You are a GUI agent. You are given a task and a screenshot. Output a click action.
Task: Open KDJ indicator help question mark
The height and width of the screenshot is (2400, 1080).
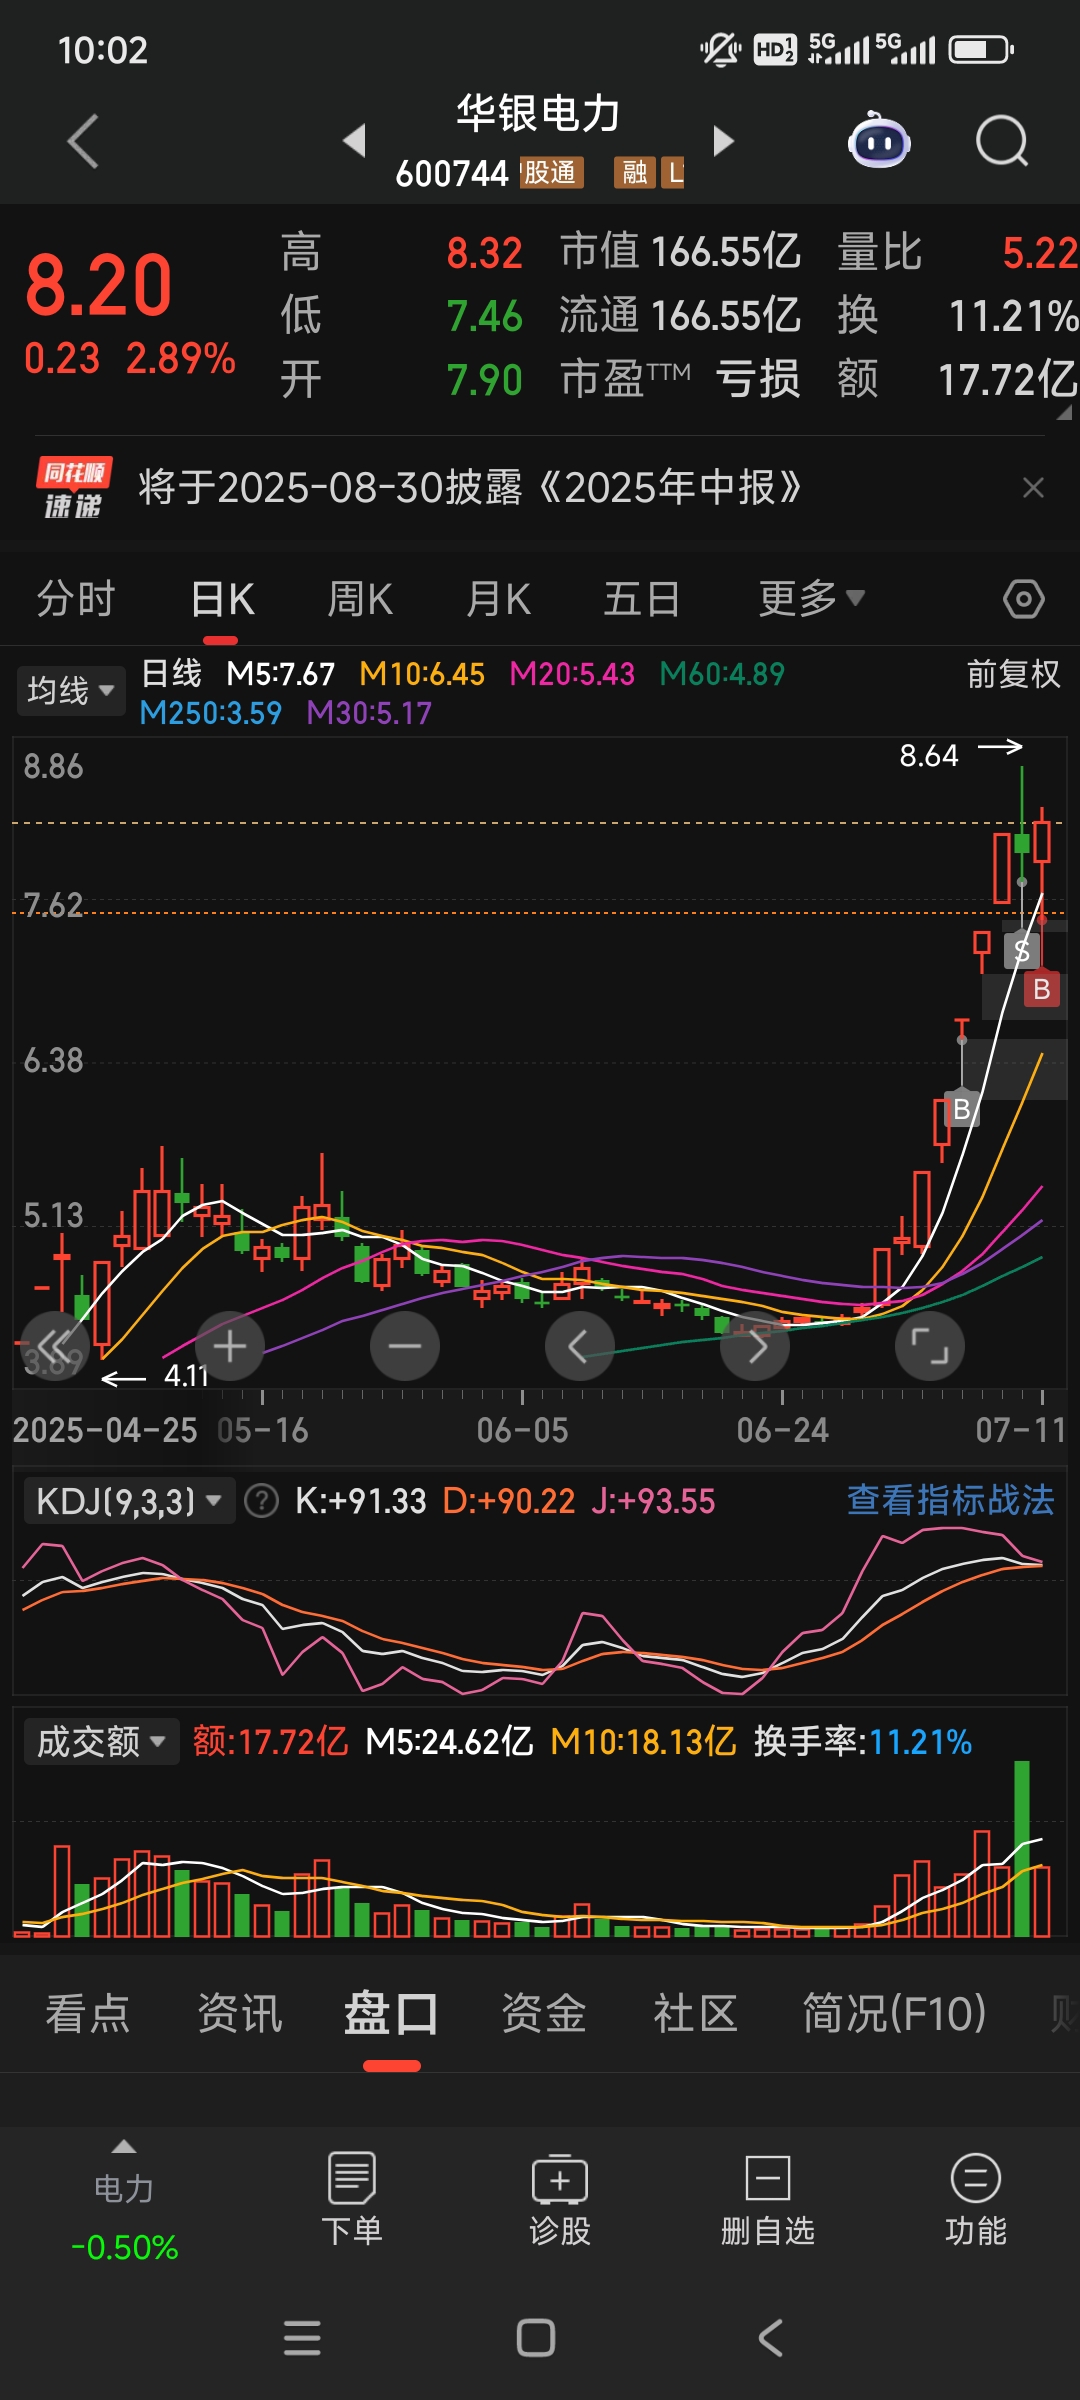[x=262, y=1501]
